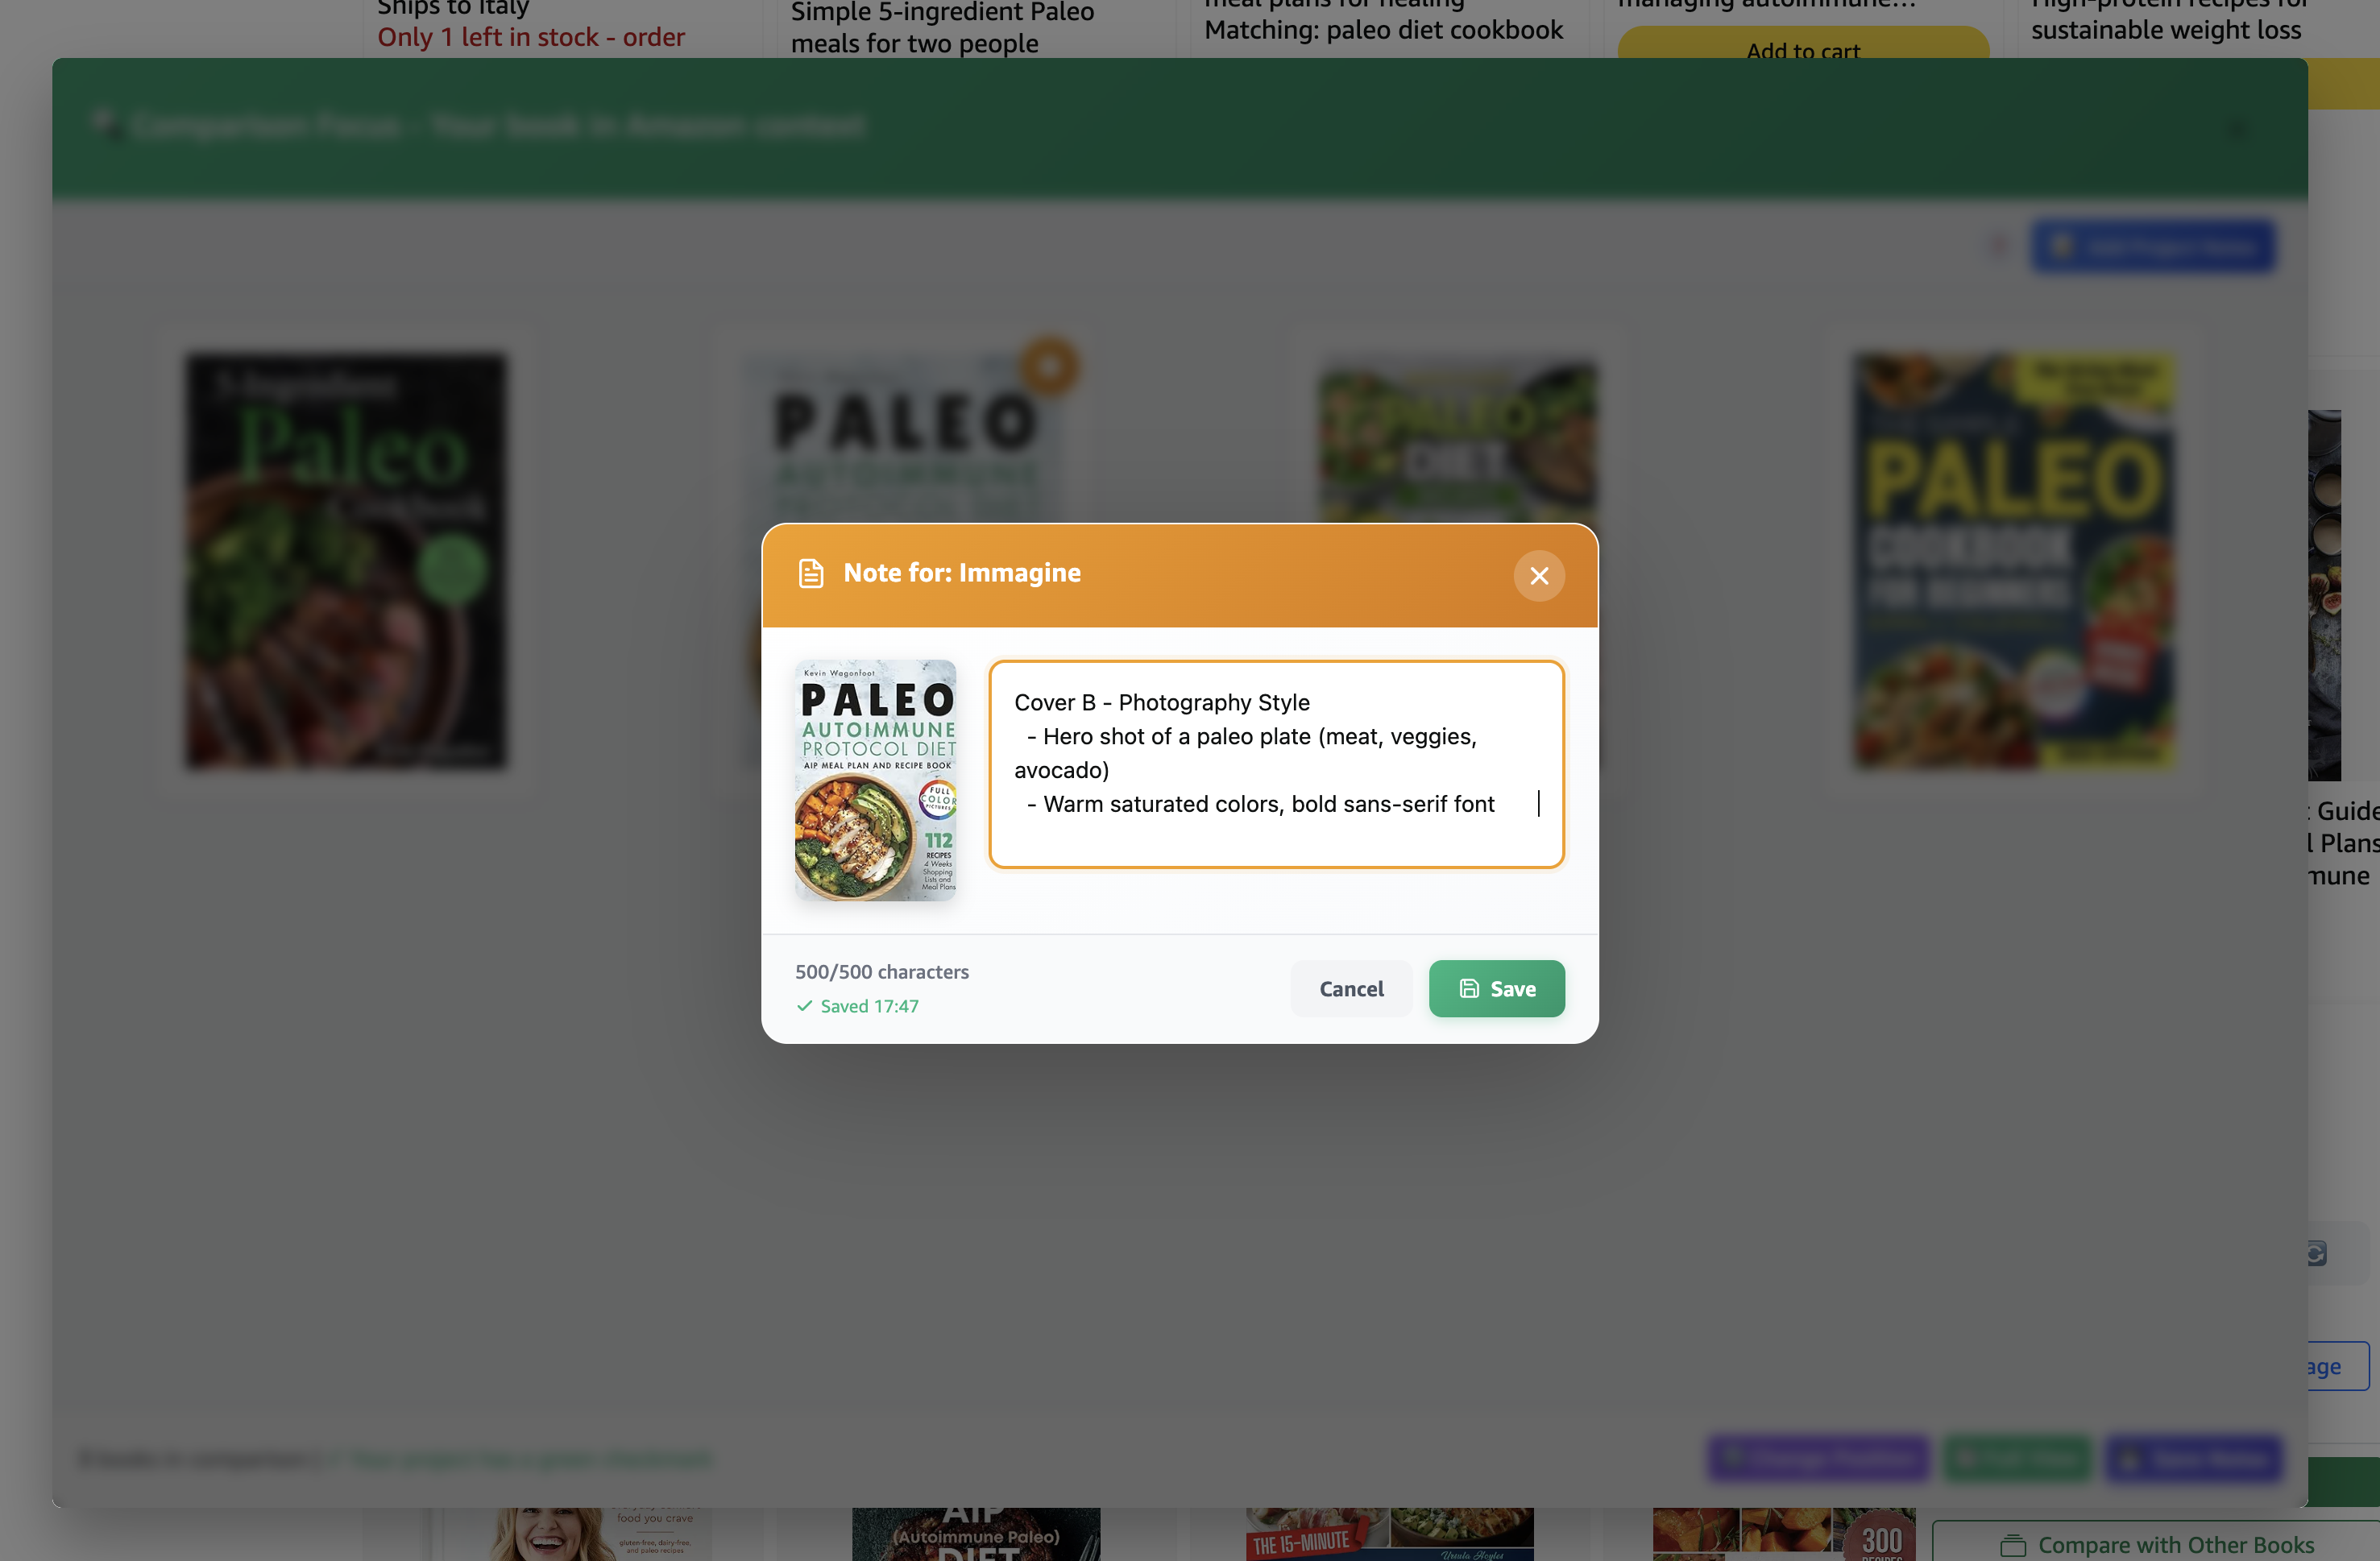The height and width of the screenshot is (1561, 2380).
Task: Click inside the Cover B note text area
Action: point(1275,763)
